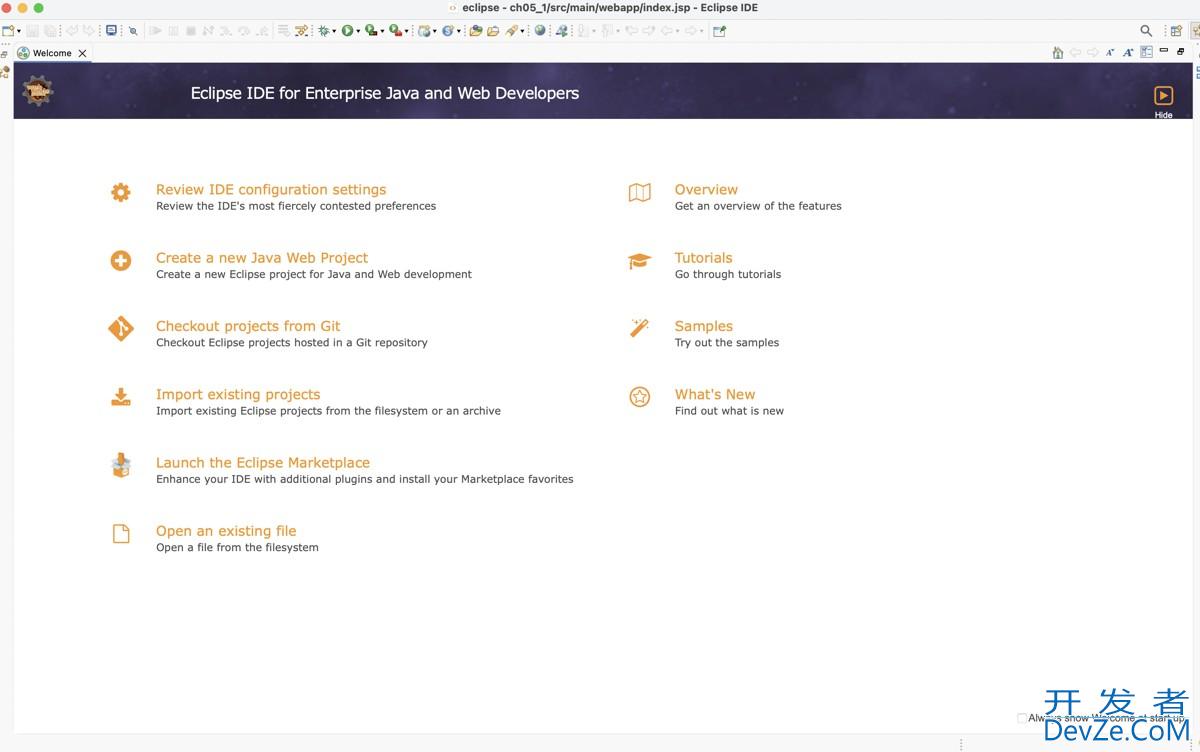Click the Reduce font size icon
Screen dimensions: 1200x752
(x=1110, y=53)
